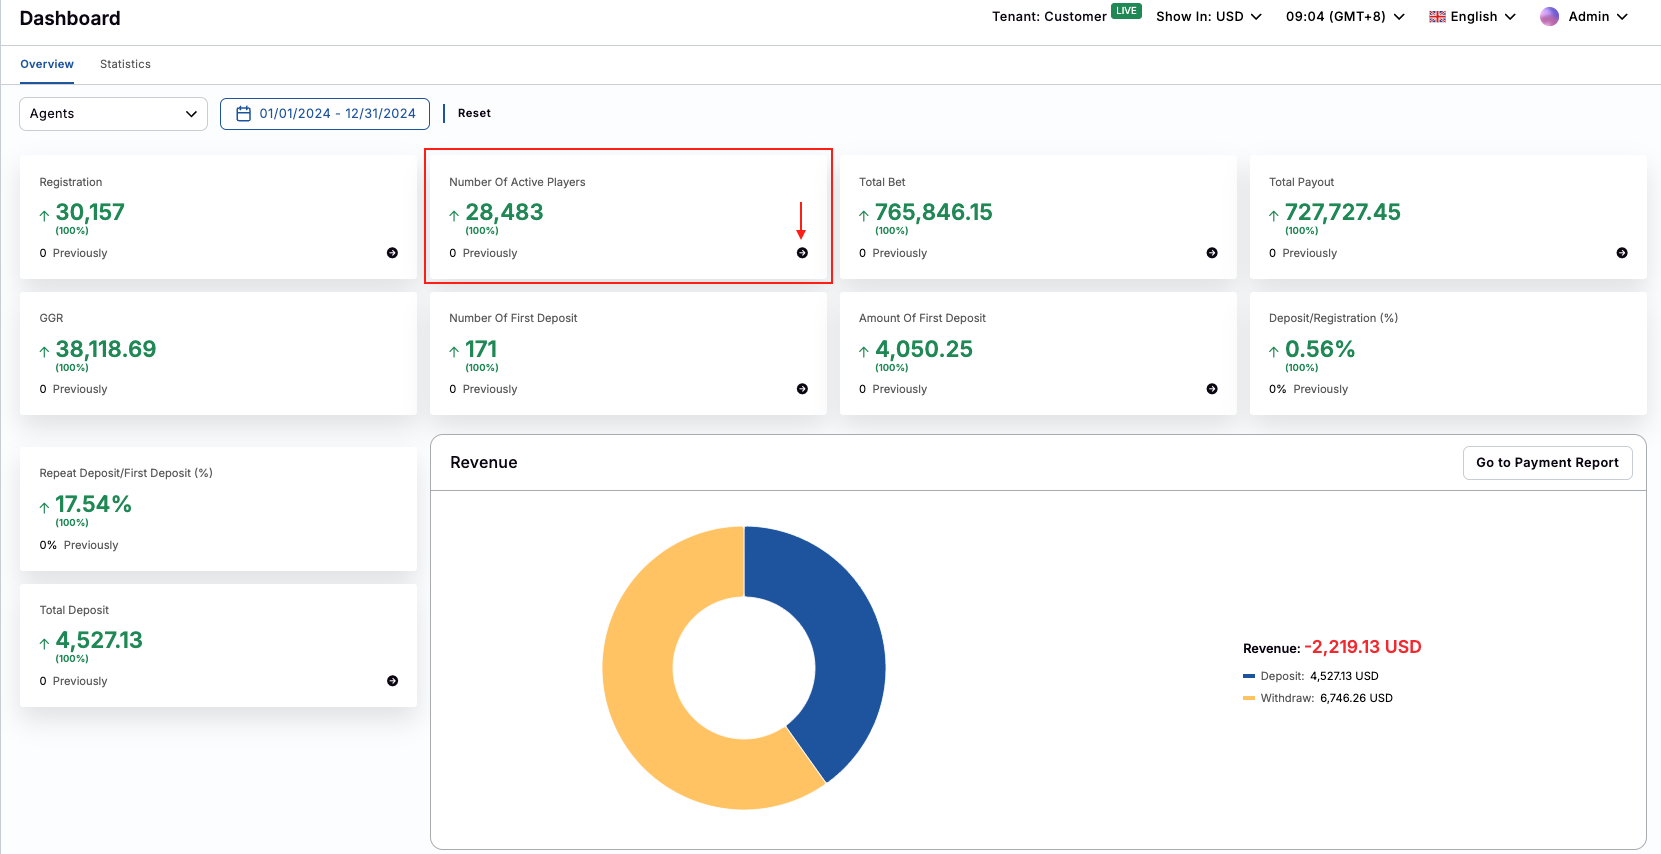Image resolution: width=1661 pixels, height=854 pixels.
Task: Open Registration details arrow icon
Action: (x=392, y=253)
